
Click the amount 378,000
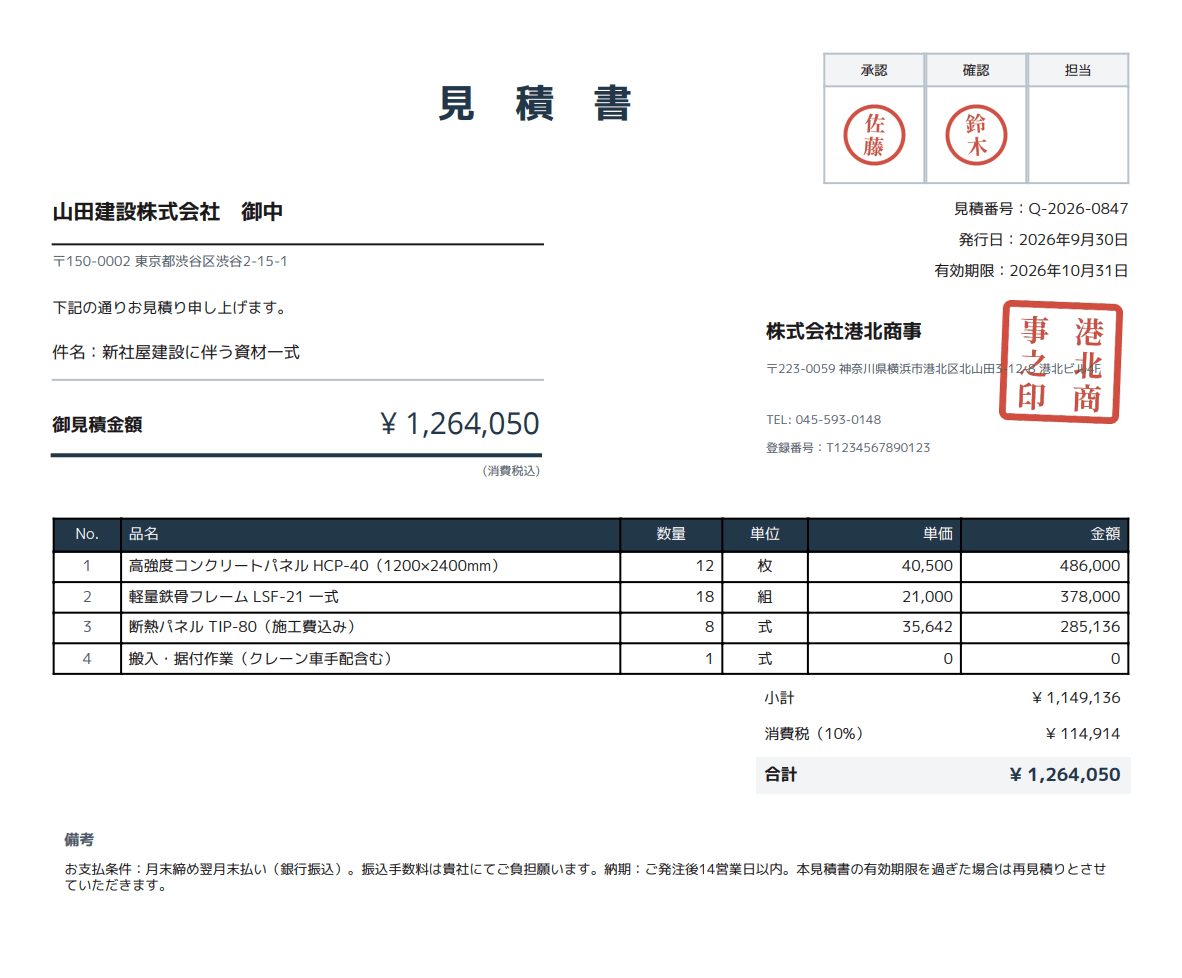tap(1090, 596)
